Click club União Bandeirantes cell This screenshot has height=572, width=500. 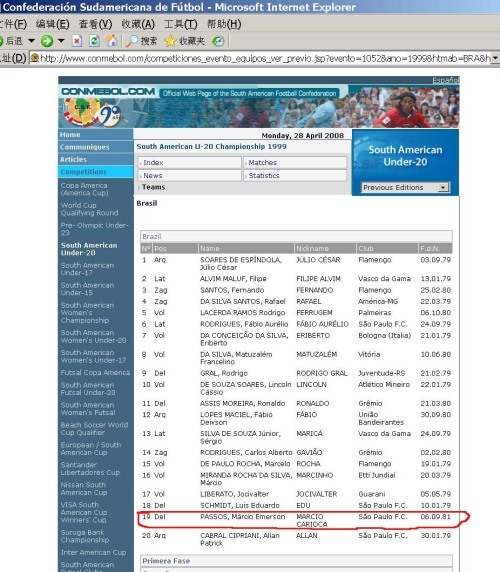point(381,418)
